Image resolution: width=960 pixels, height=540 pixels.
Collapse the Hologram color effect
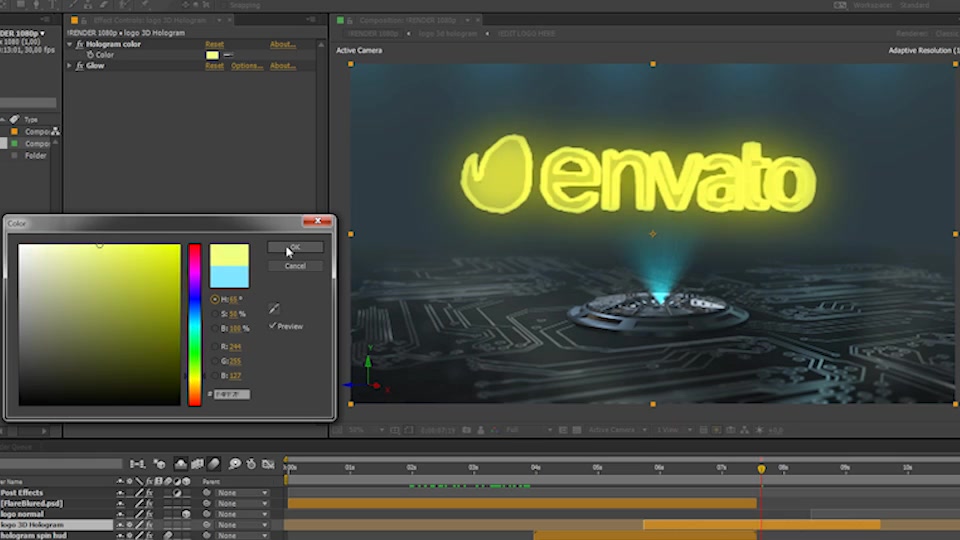(69, 44)
